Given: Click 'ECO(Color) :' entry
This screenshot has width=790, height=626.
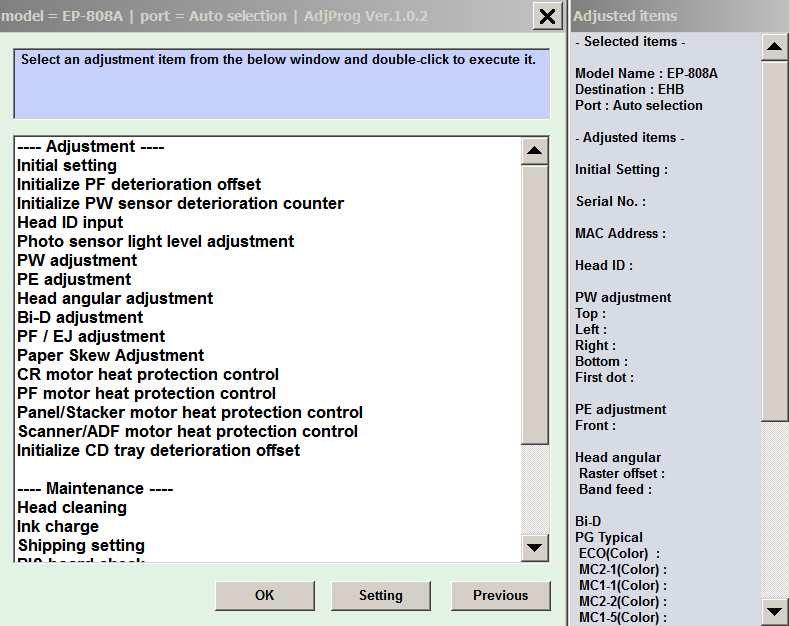Looking at the screenshot, I should coord(620,554).
